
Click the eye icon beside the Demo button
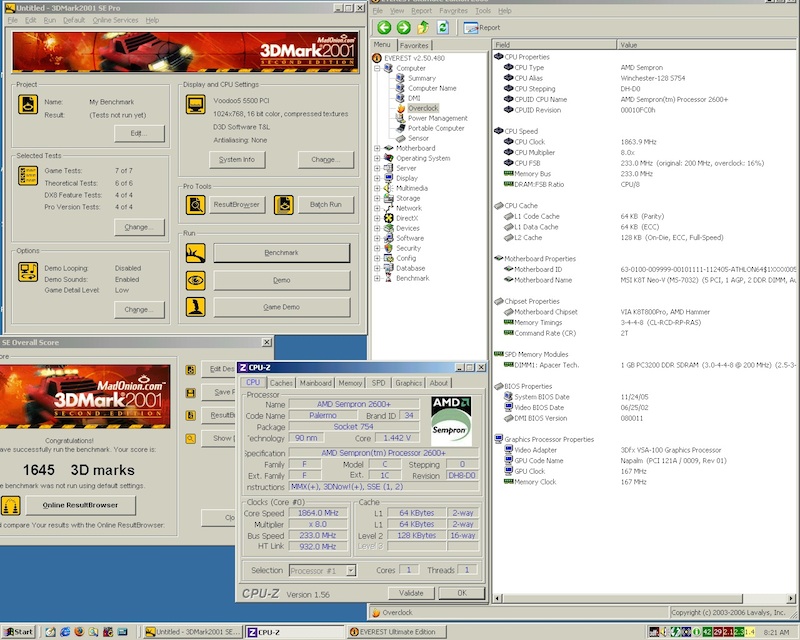[x=195, y=280]
